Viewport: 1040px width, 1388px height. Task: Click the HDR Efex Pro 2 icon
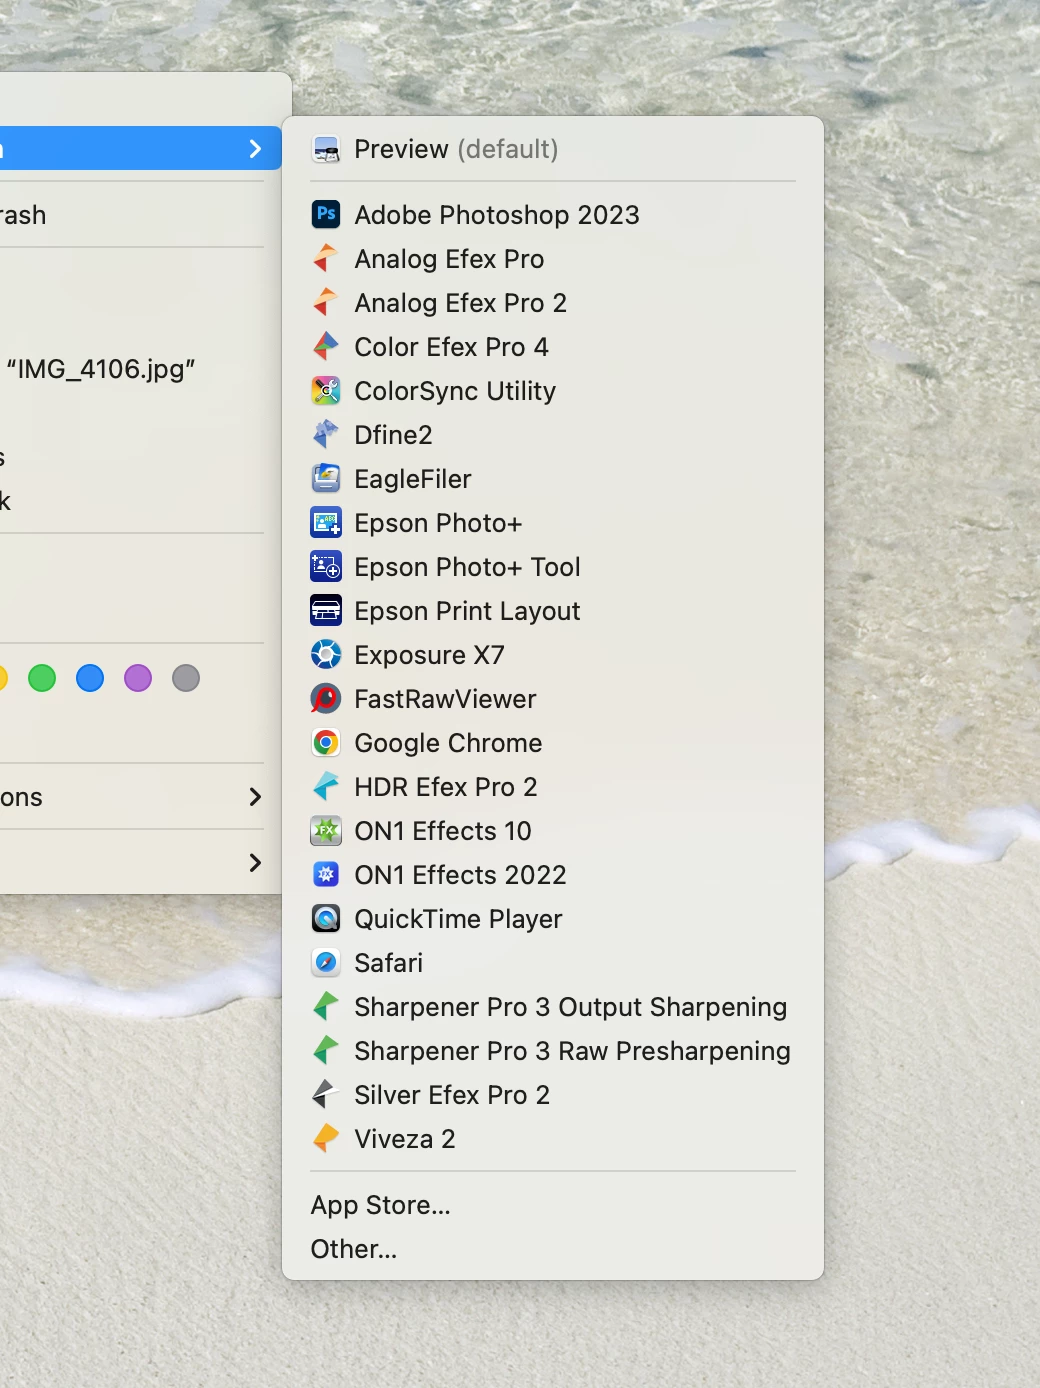(326, 786)
